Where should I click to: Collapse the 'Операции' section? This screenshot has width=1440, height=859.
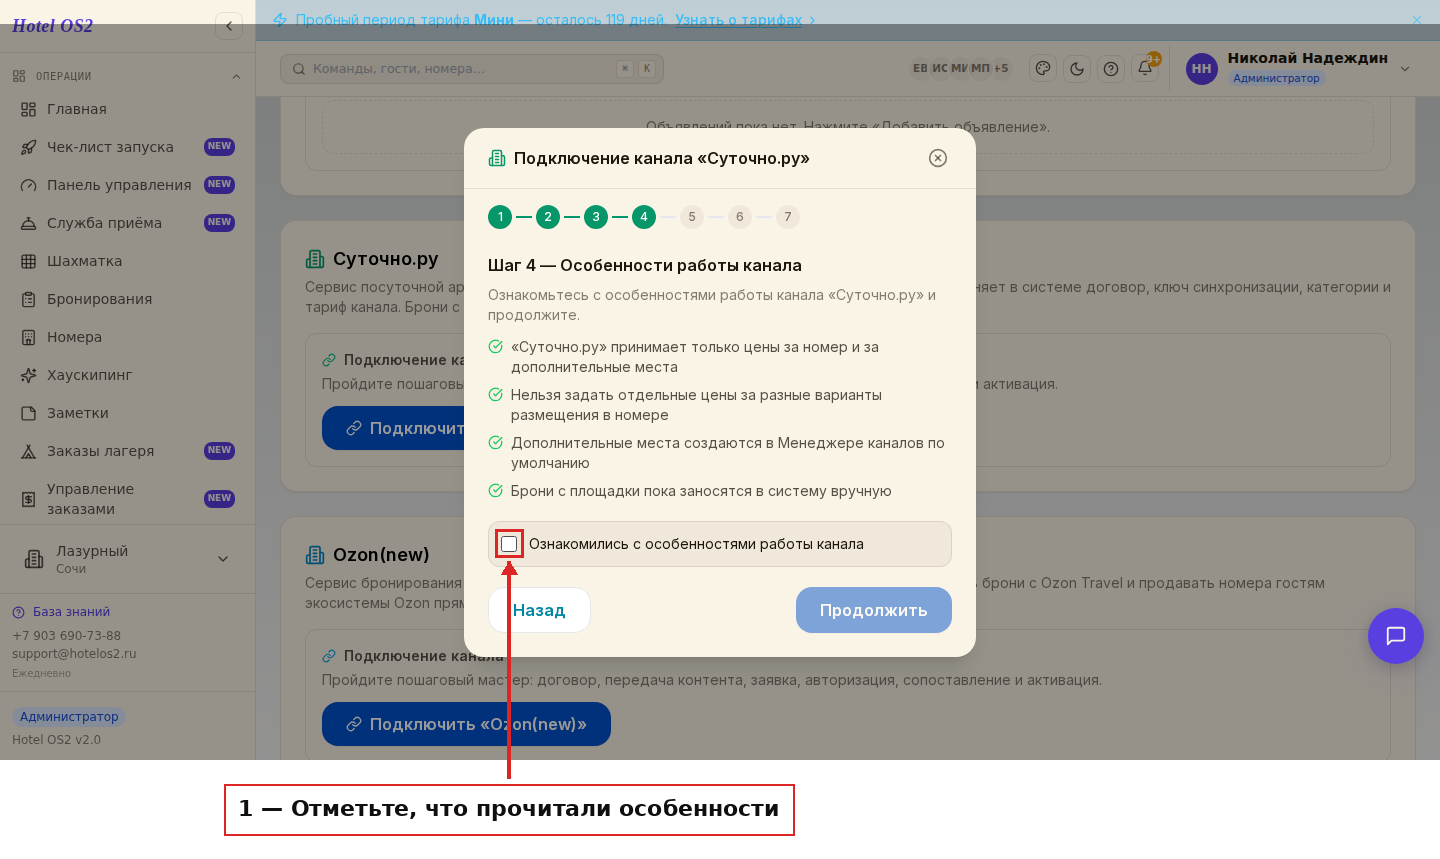[x=236, y=76]
